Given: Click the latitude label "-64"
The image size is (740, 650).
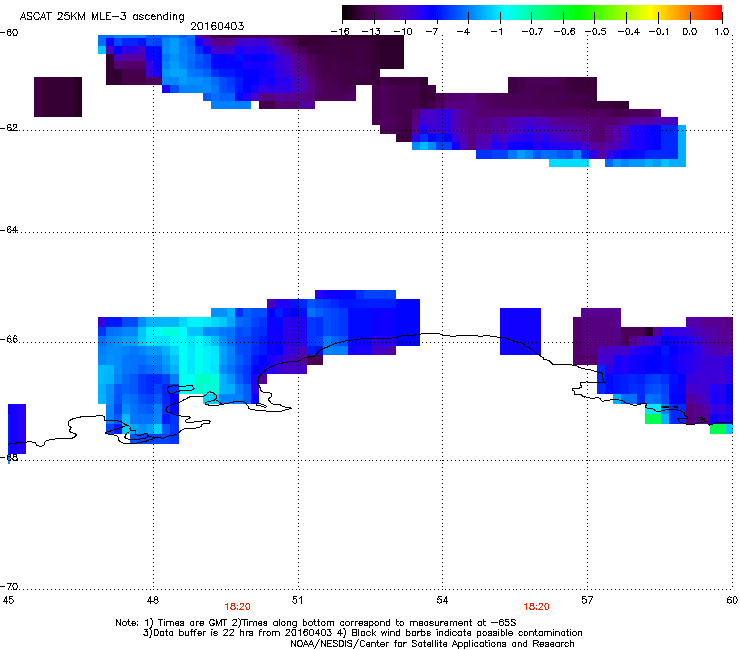Looking at the screenshot, I should [9, 230].
